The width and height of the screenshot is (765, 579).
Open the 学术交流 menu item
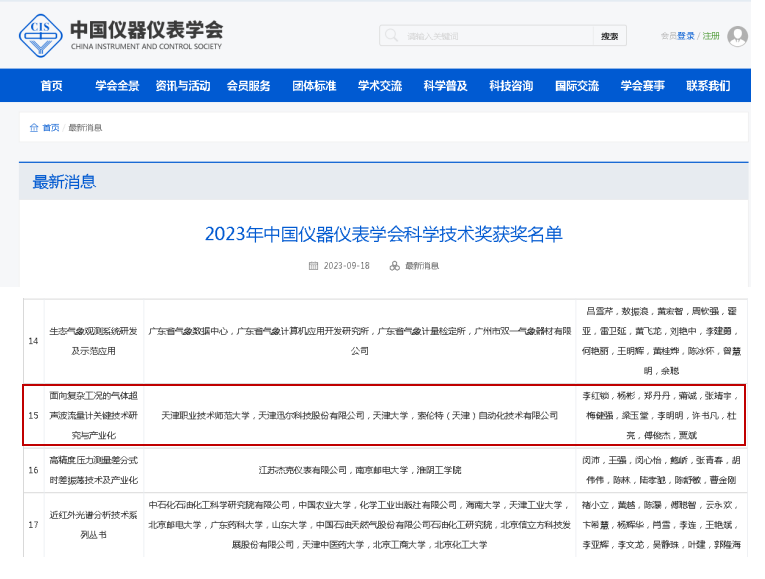coord(380,86)
